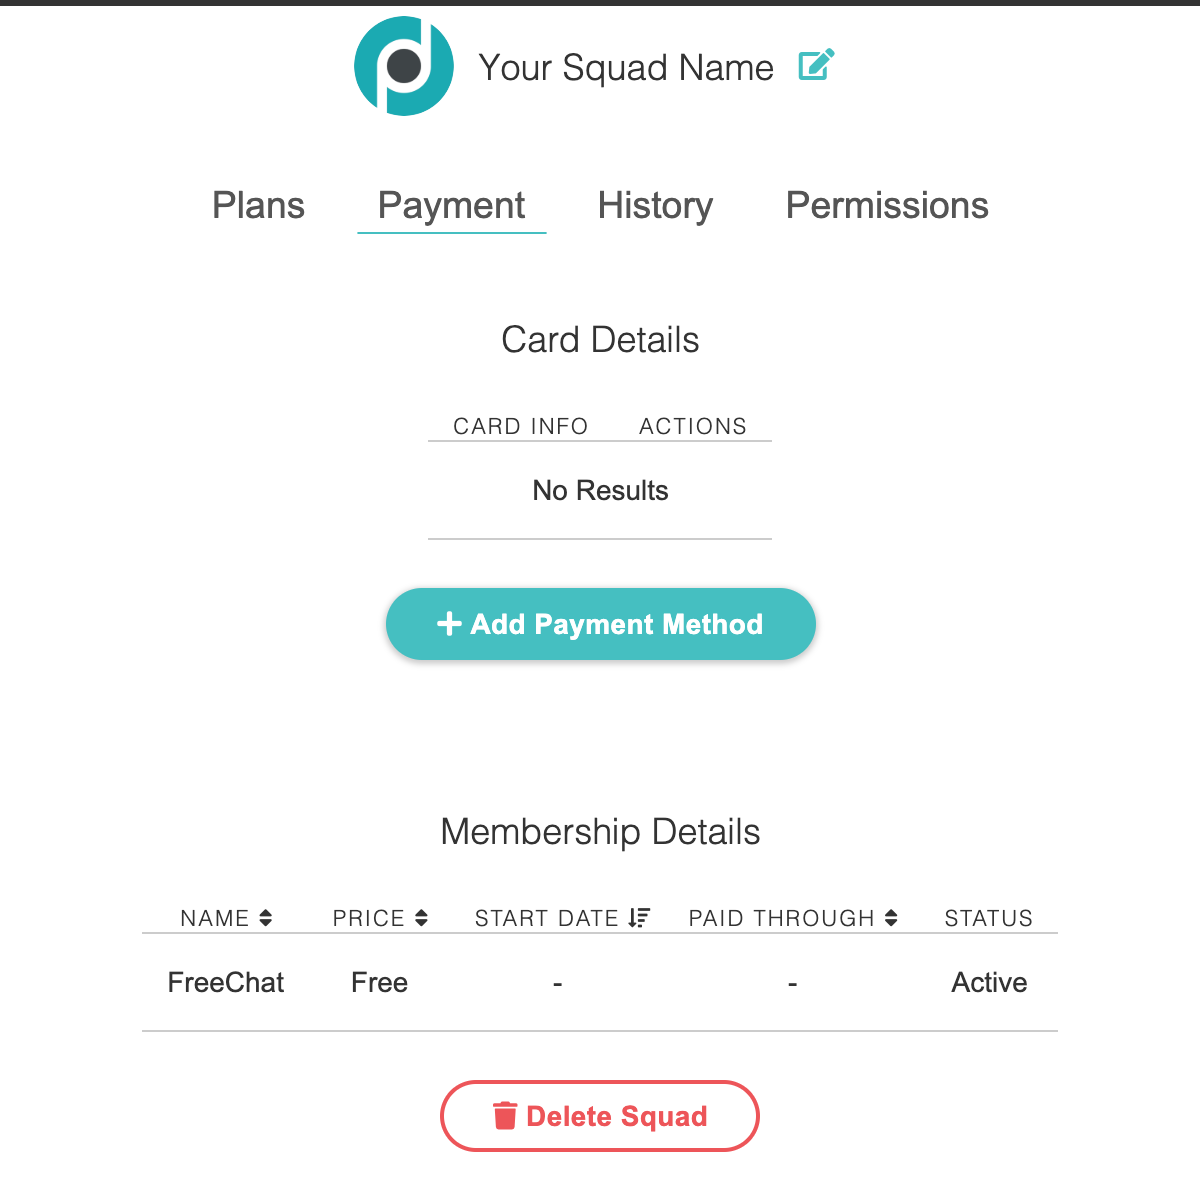
Task: Sort by Paid Through column arrows
Action: (891, 918)
